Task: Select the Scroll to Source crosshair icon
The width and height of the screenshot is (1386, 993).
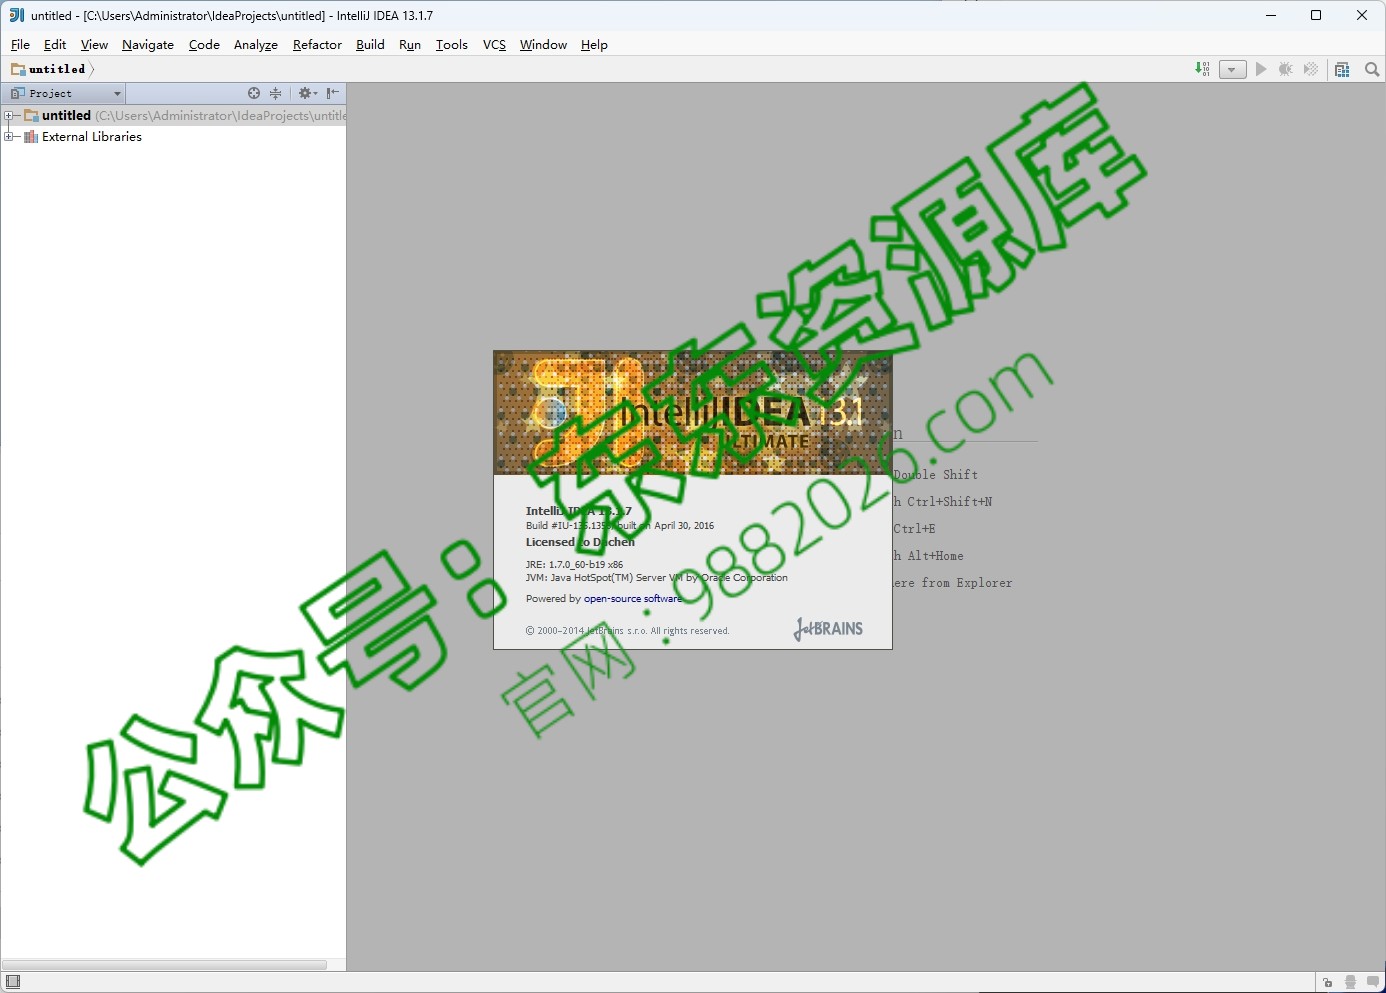Action: tap(254, 93)
